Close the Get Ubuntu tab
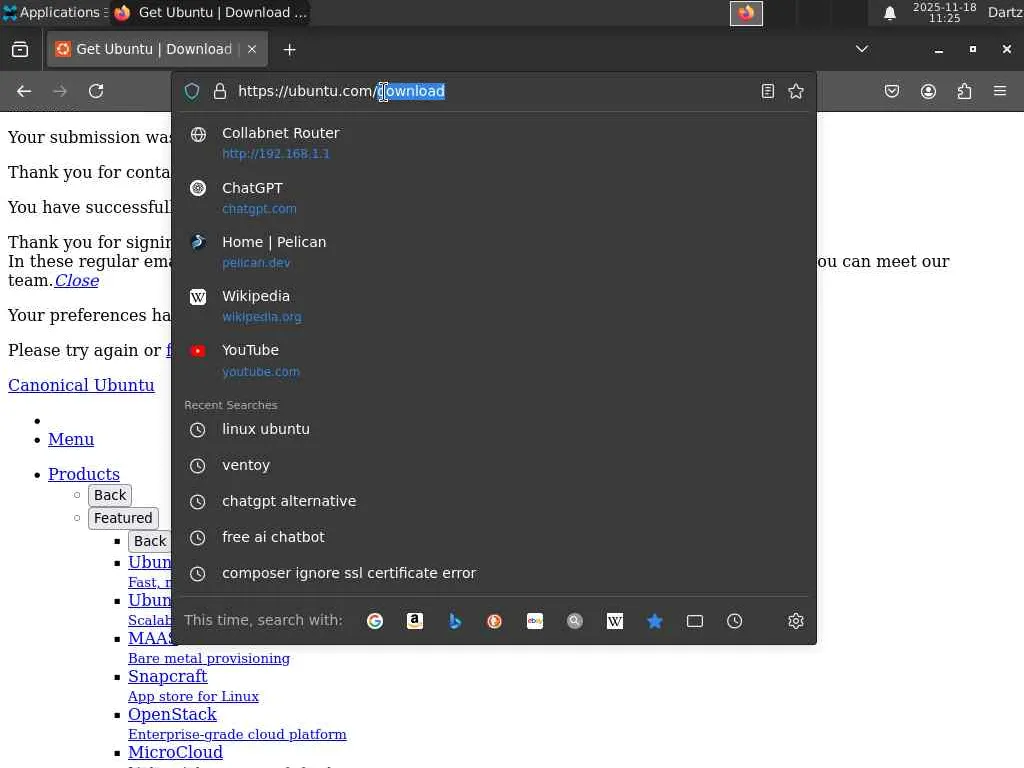1024x768 pixels. pos(252,49)
